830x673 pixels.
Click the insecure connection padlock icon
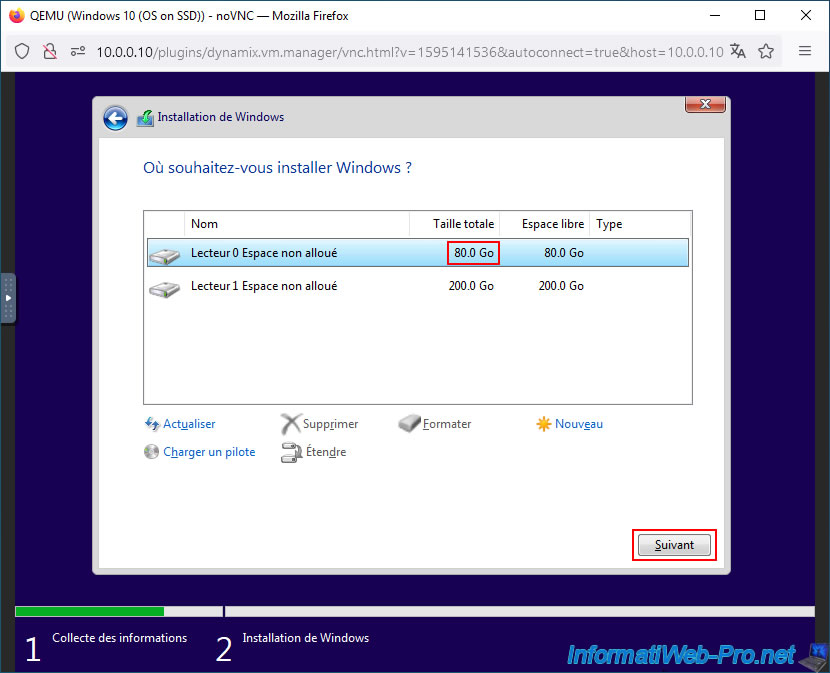click(x=50, y=51)
